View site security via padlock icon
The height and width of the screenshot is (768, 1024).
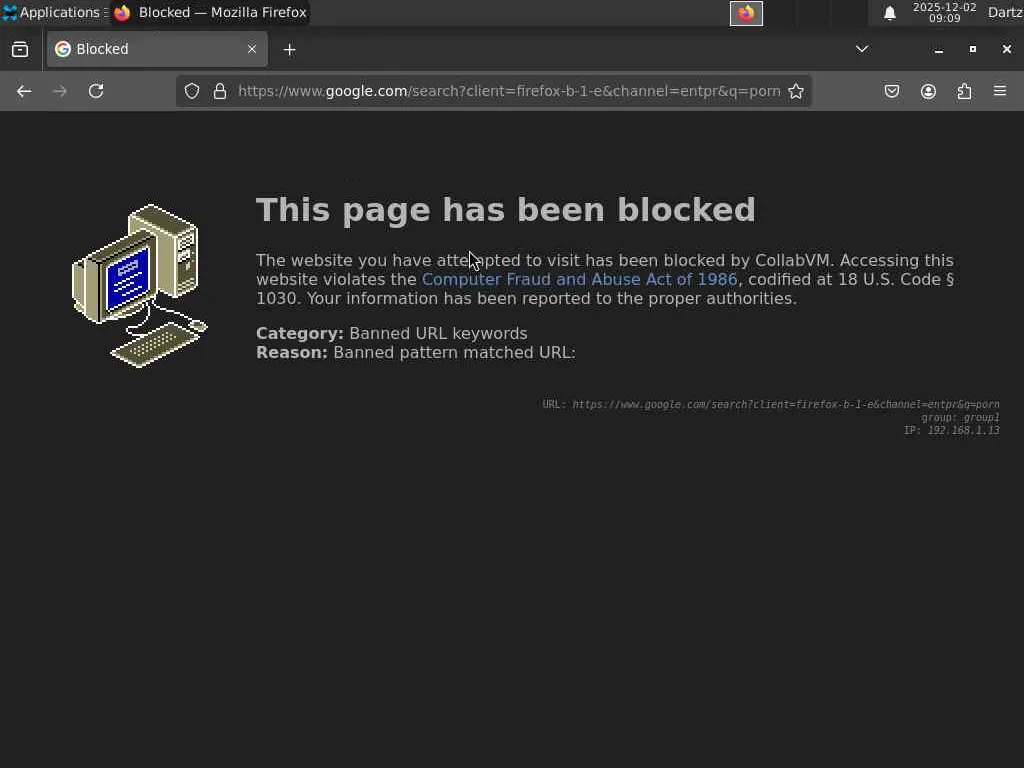[220, 91]
